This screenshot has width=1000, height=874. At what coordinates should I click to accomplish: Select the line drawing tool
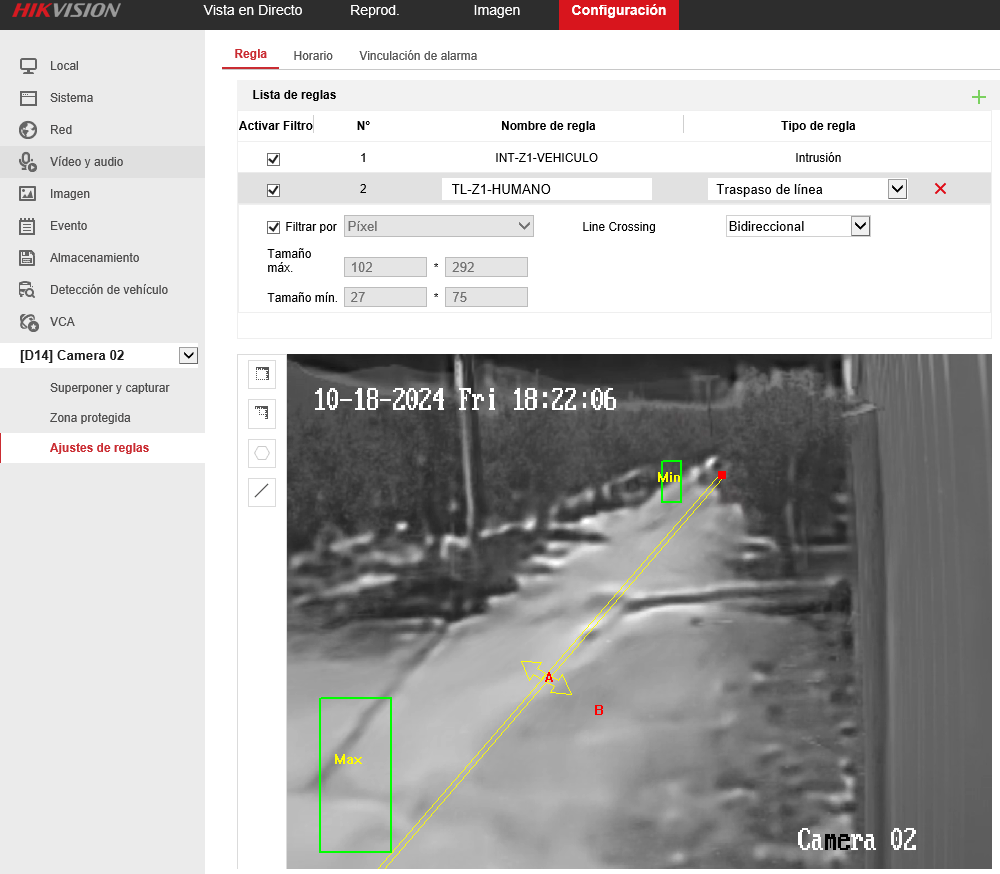click(261, 492)
